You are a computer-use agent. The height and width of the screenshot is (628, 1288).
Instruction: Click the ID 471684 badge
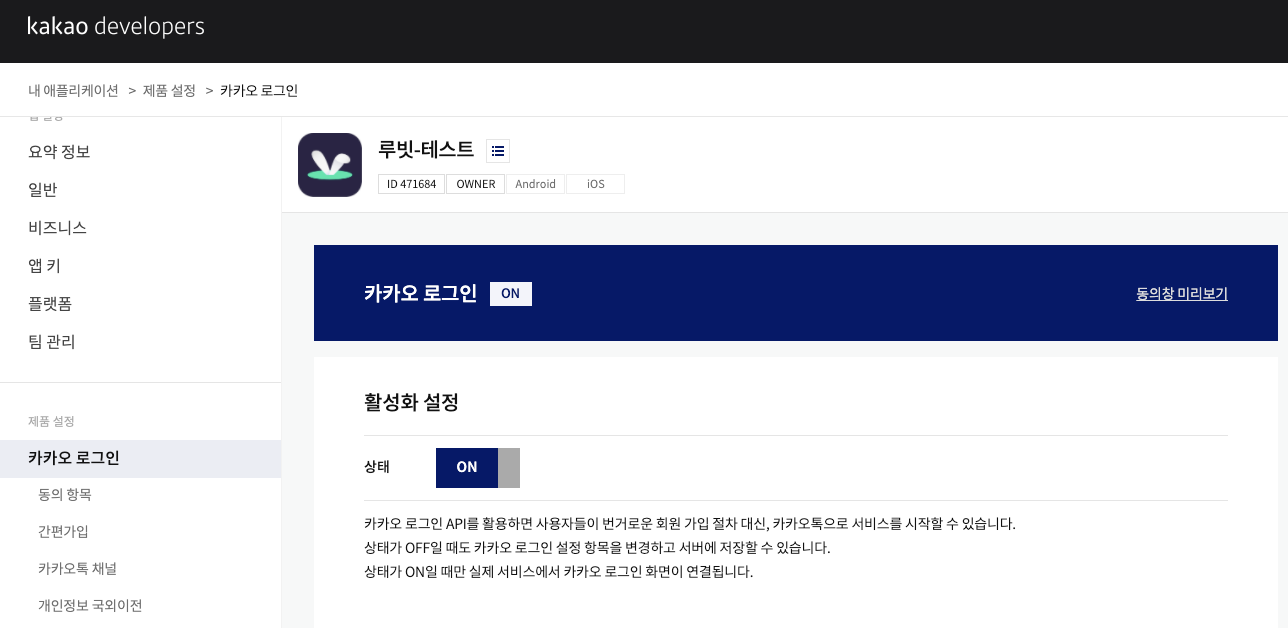(x=411, y=184)
